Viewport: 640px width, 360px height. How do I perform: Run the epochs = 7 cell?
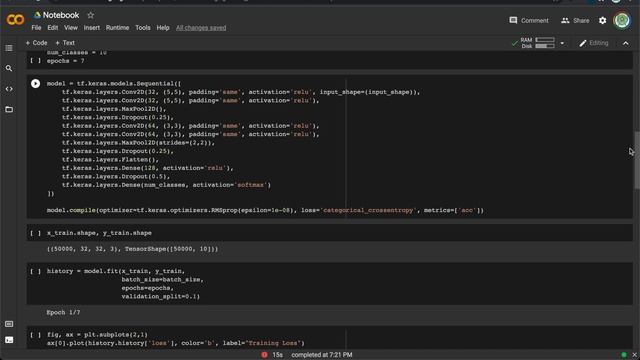[x=36, y=61]
